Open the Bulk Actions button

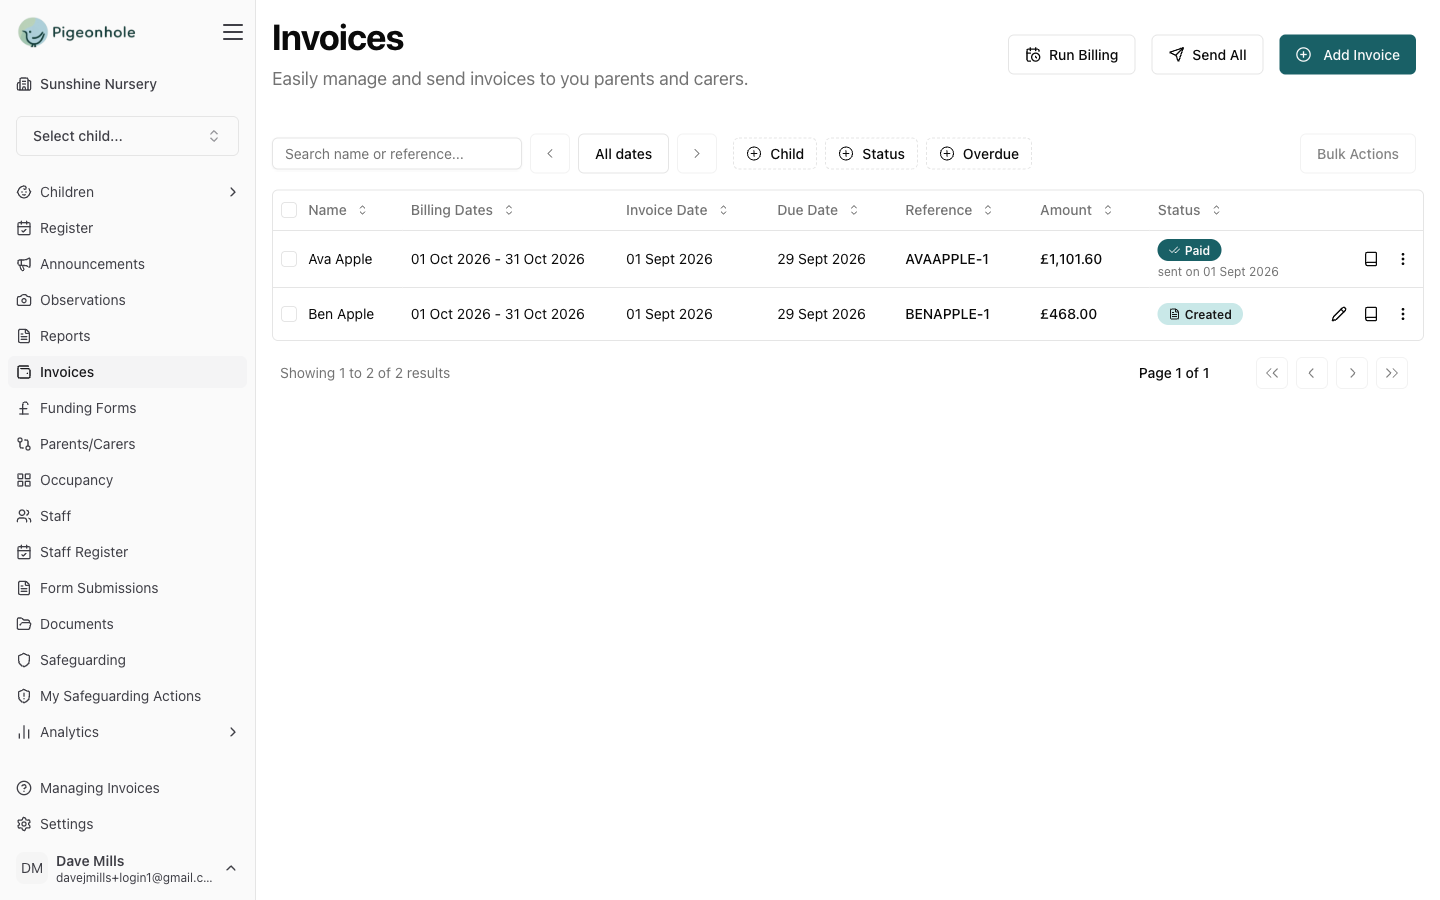click(x=1357, y=154)
